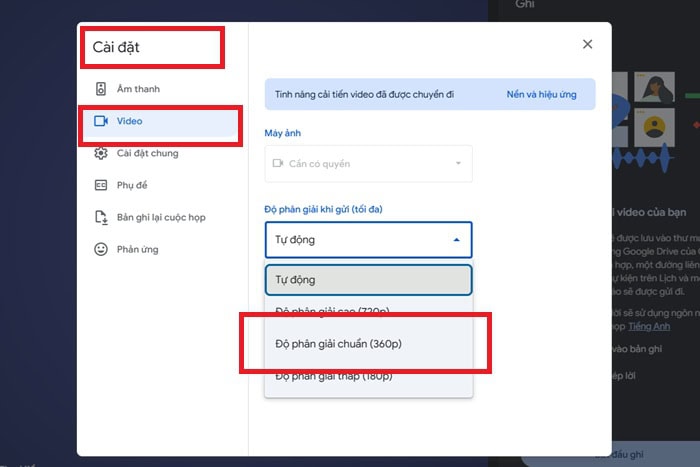This screenshot has width=700, height=467.
Task: Choose Độ phân giải cao (720p)
Action: [x=368, y=311]
